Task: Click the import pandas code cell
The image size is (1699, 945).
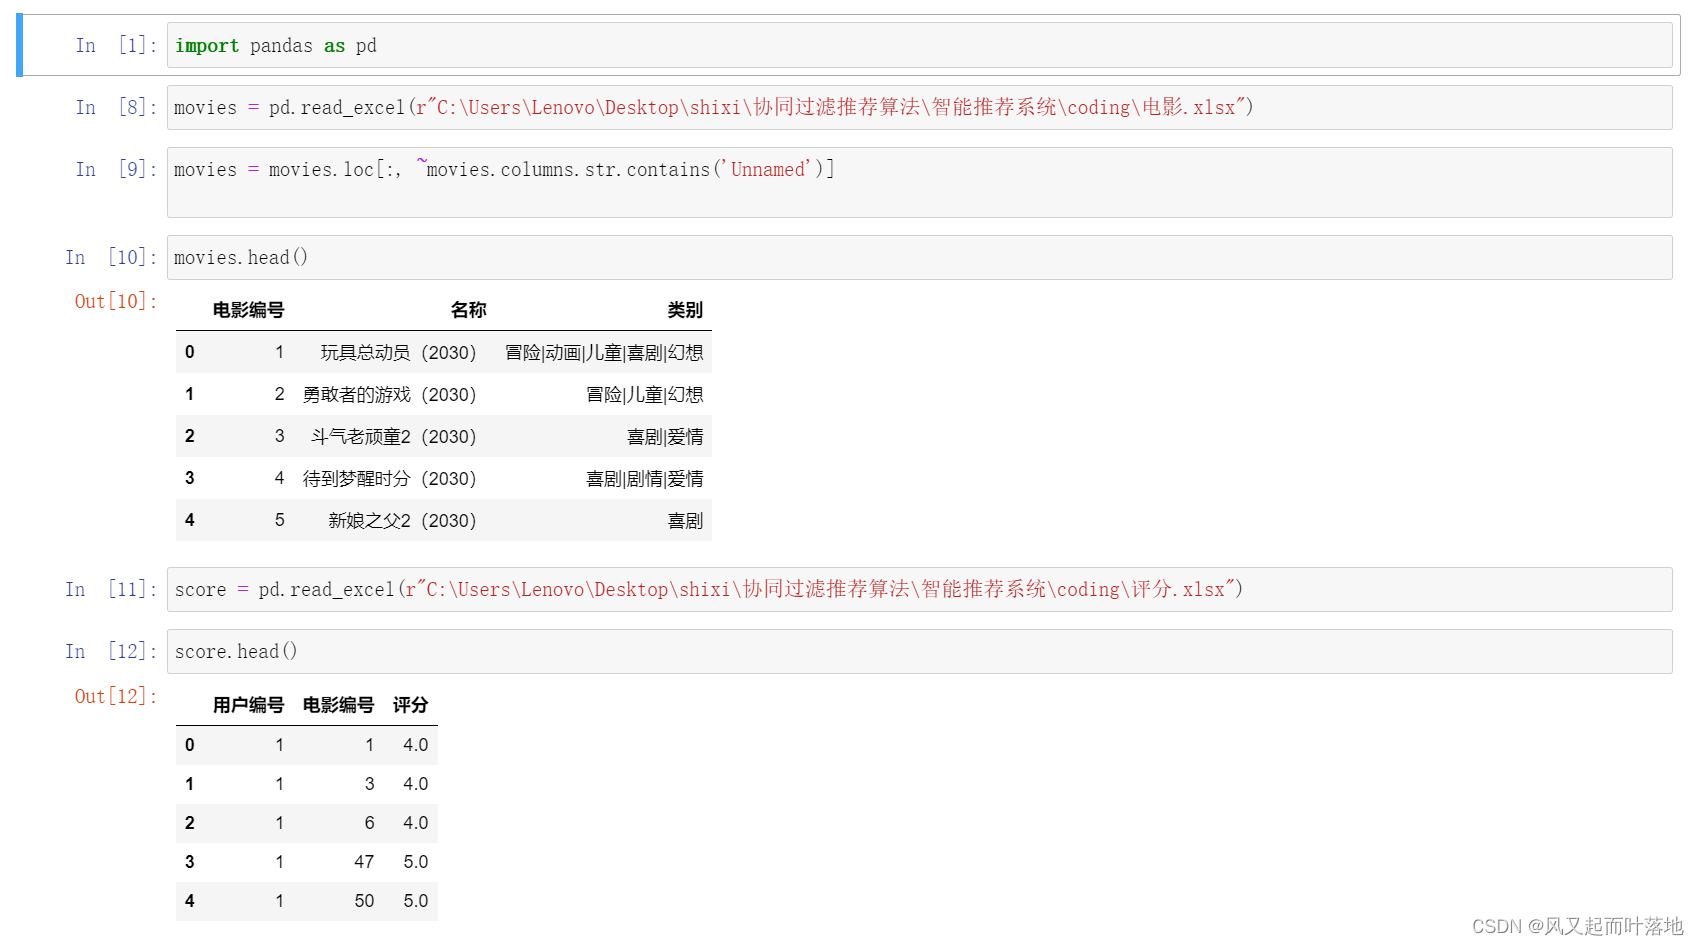Action: click(919, 45)
